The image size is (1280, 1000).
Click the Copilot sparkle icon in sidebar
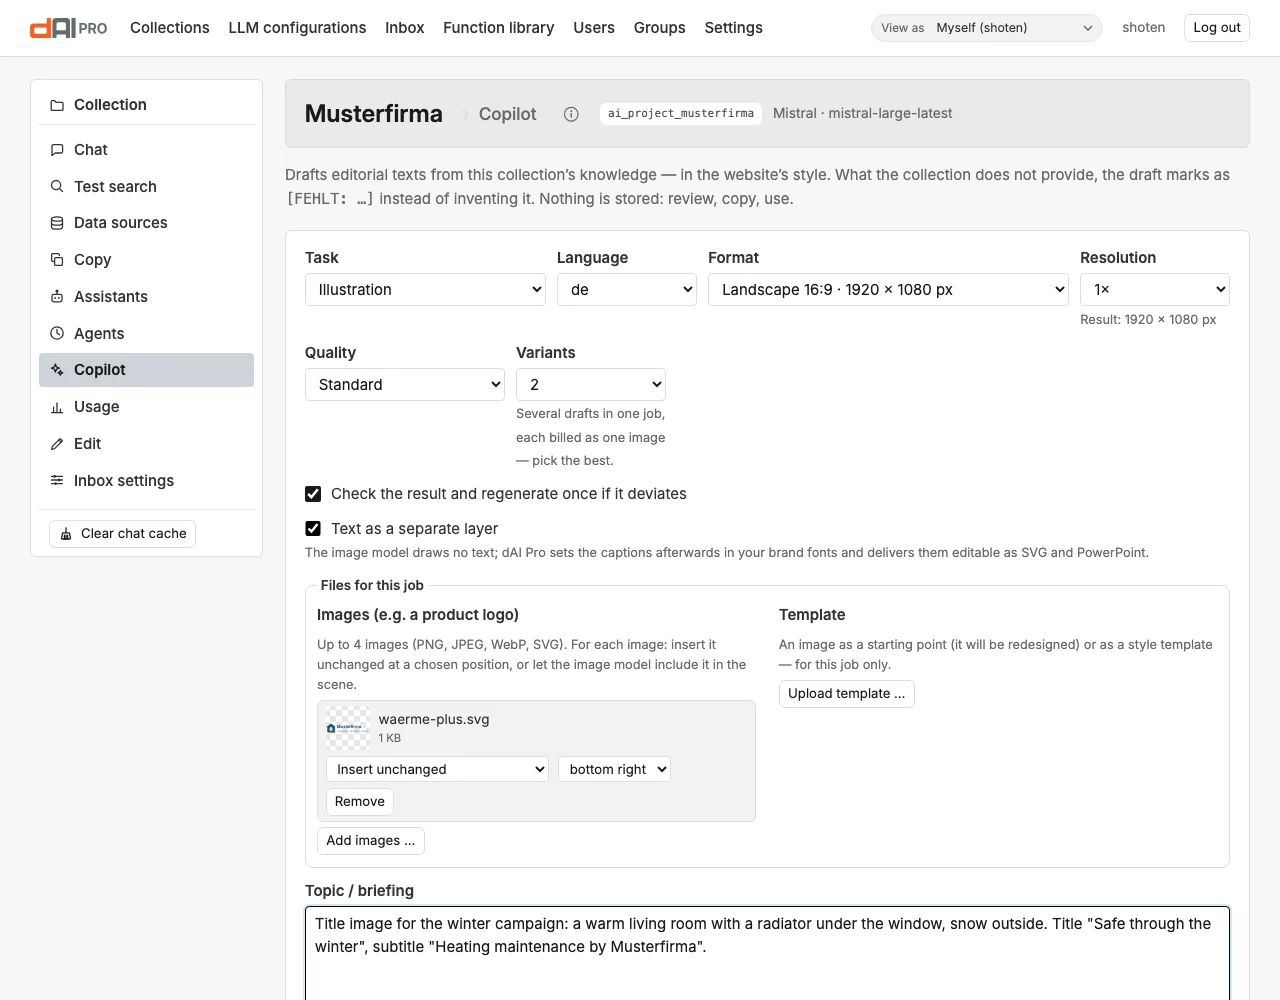57,370
